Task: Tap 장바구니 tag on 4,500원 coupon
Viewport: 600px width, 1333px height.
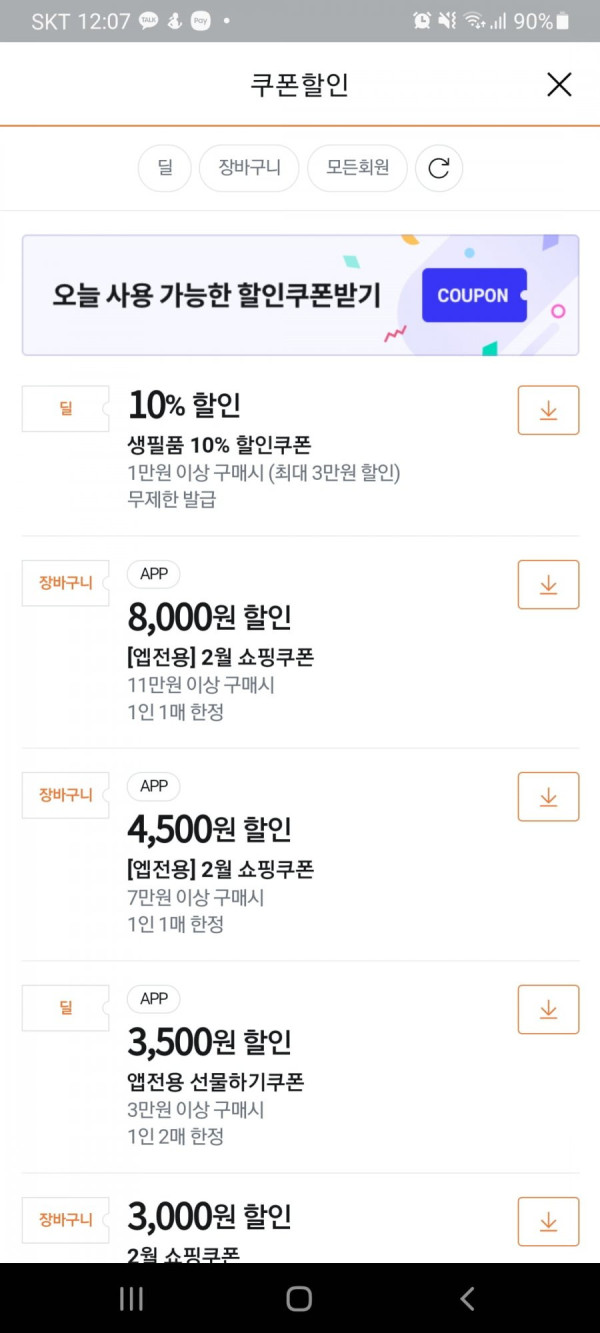Action: tap(65, 795)
